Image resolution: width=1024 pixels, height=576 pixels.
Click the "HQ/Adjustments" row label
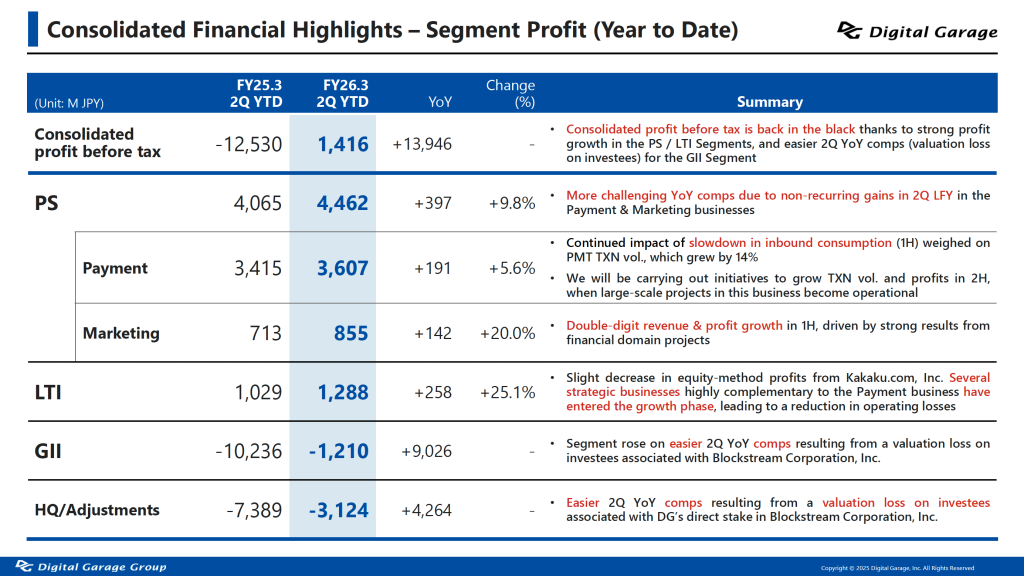(97, 510)
